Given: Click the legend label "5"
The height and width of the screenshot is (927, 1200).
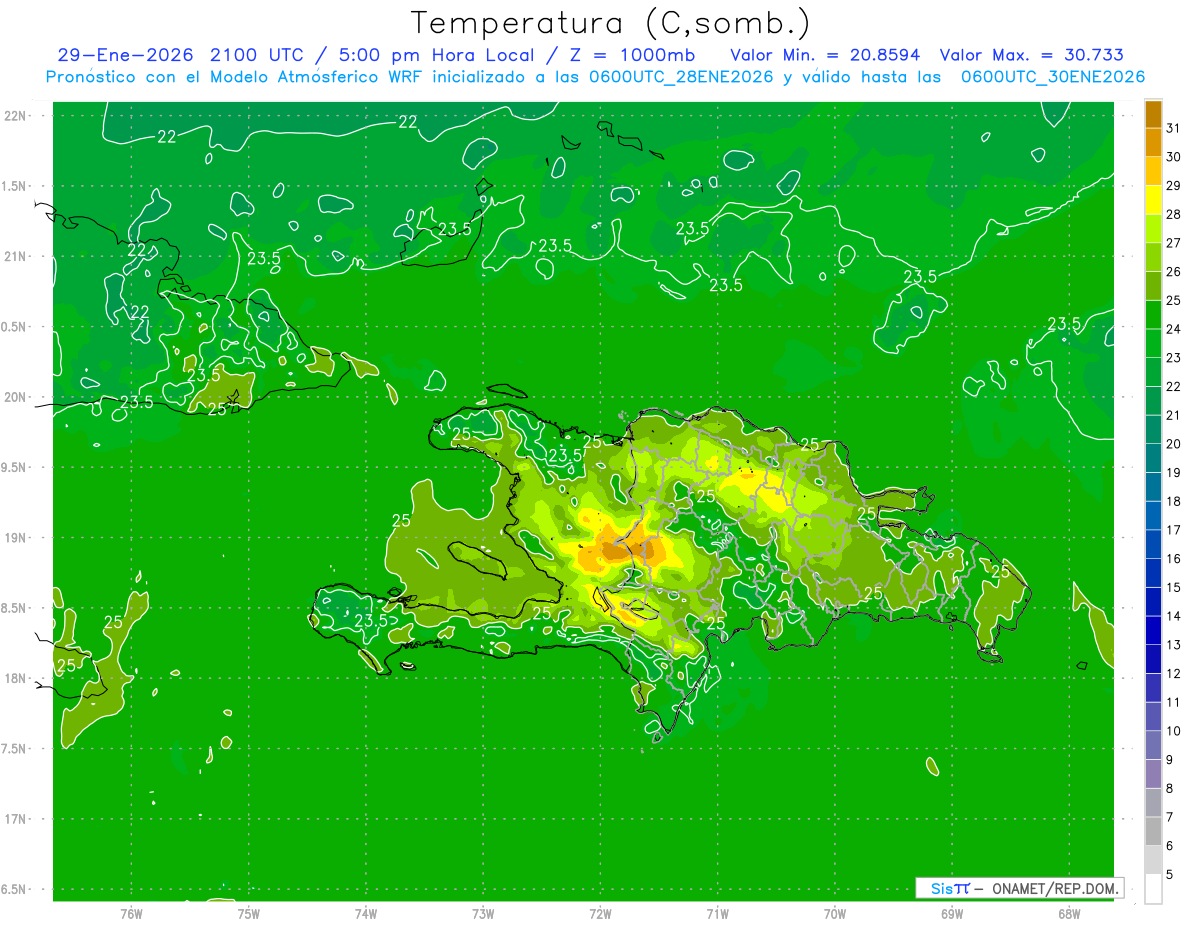Looking at the screenshot, I should tap(1169, 875).
